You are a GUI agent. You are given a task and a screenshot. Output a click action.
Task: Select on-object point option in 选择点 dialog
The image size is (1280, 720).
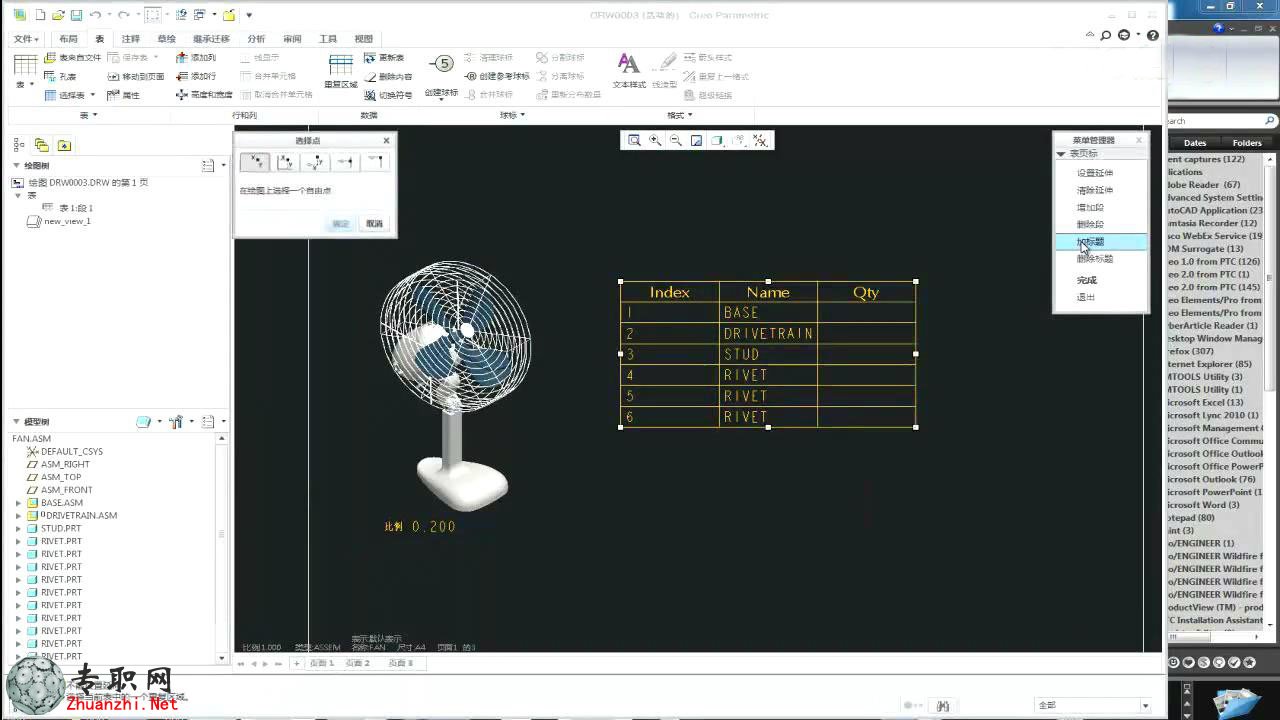pos(346,162)
